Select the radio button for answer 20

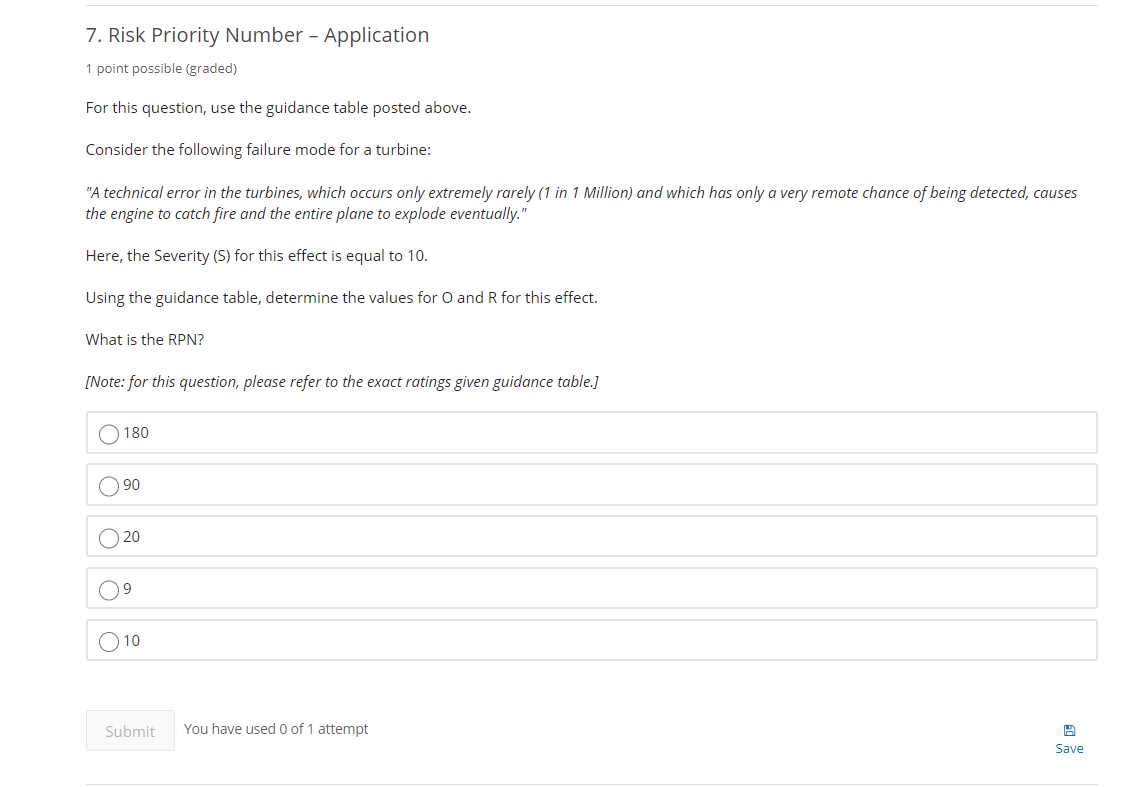109,538
